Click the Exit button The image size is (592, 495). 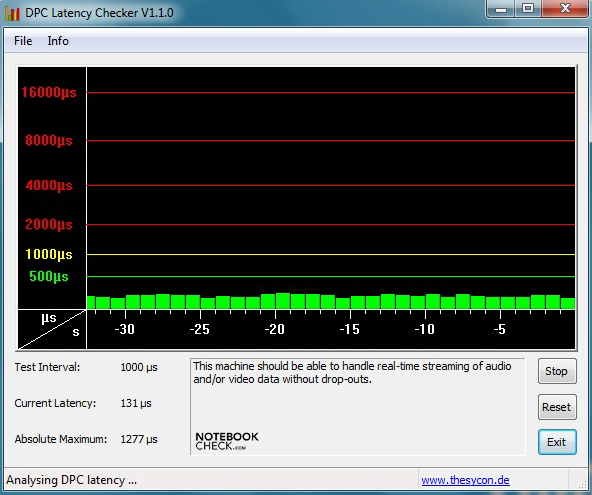557,442
